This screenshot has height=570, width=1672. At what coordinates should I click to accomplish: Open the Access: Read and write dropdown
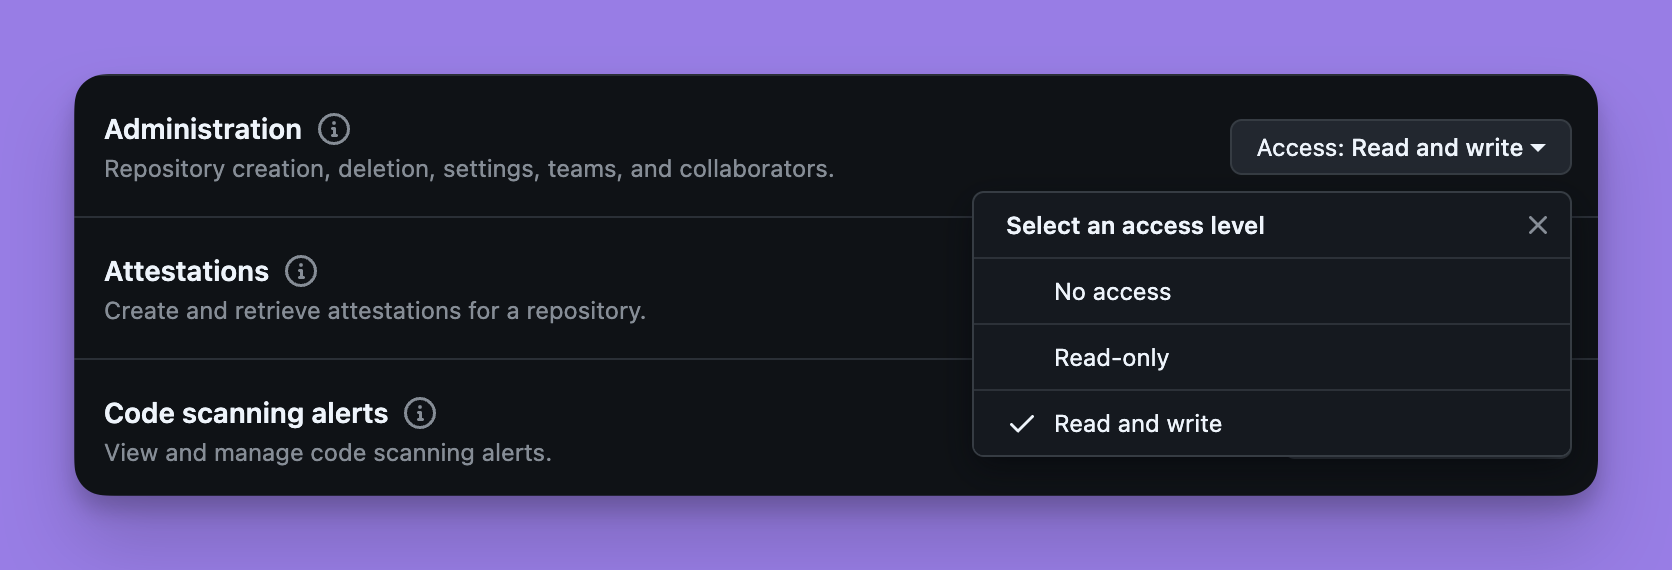pyautogui.click(x=1400, y=148)
